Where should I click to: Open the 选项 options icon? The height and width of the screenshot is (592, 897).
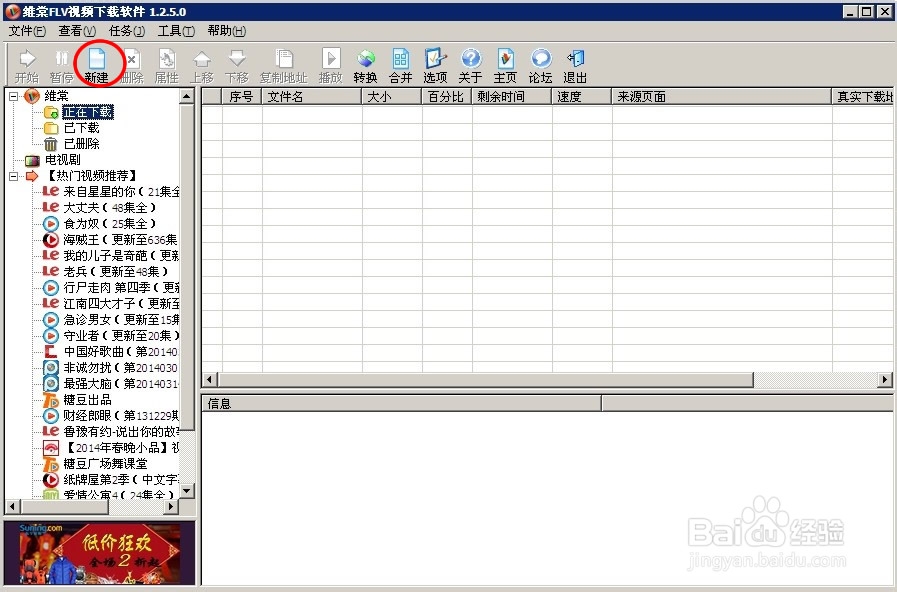(435, 62)
